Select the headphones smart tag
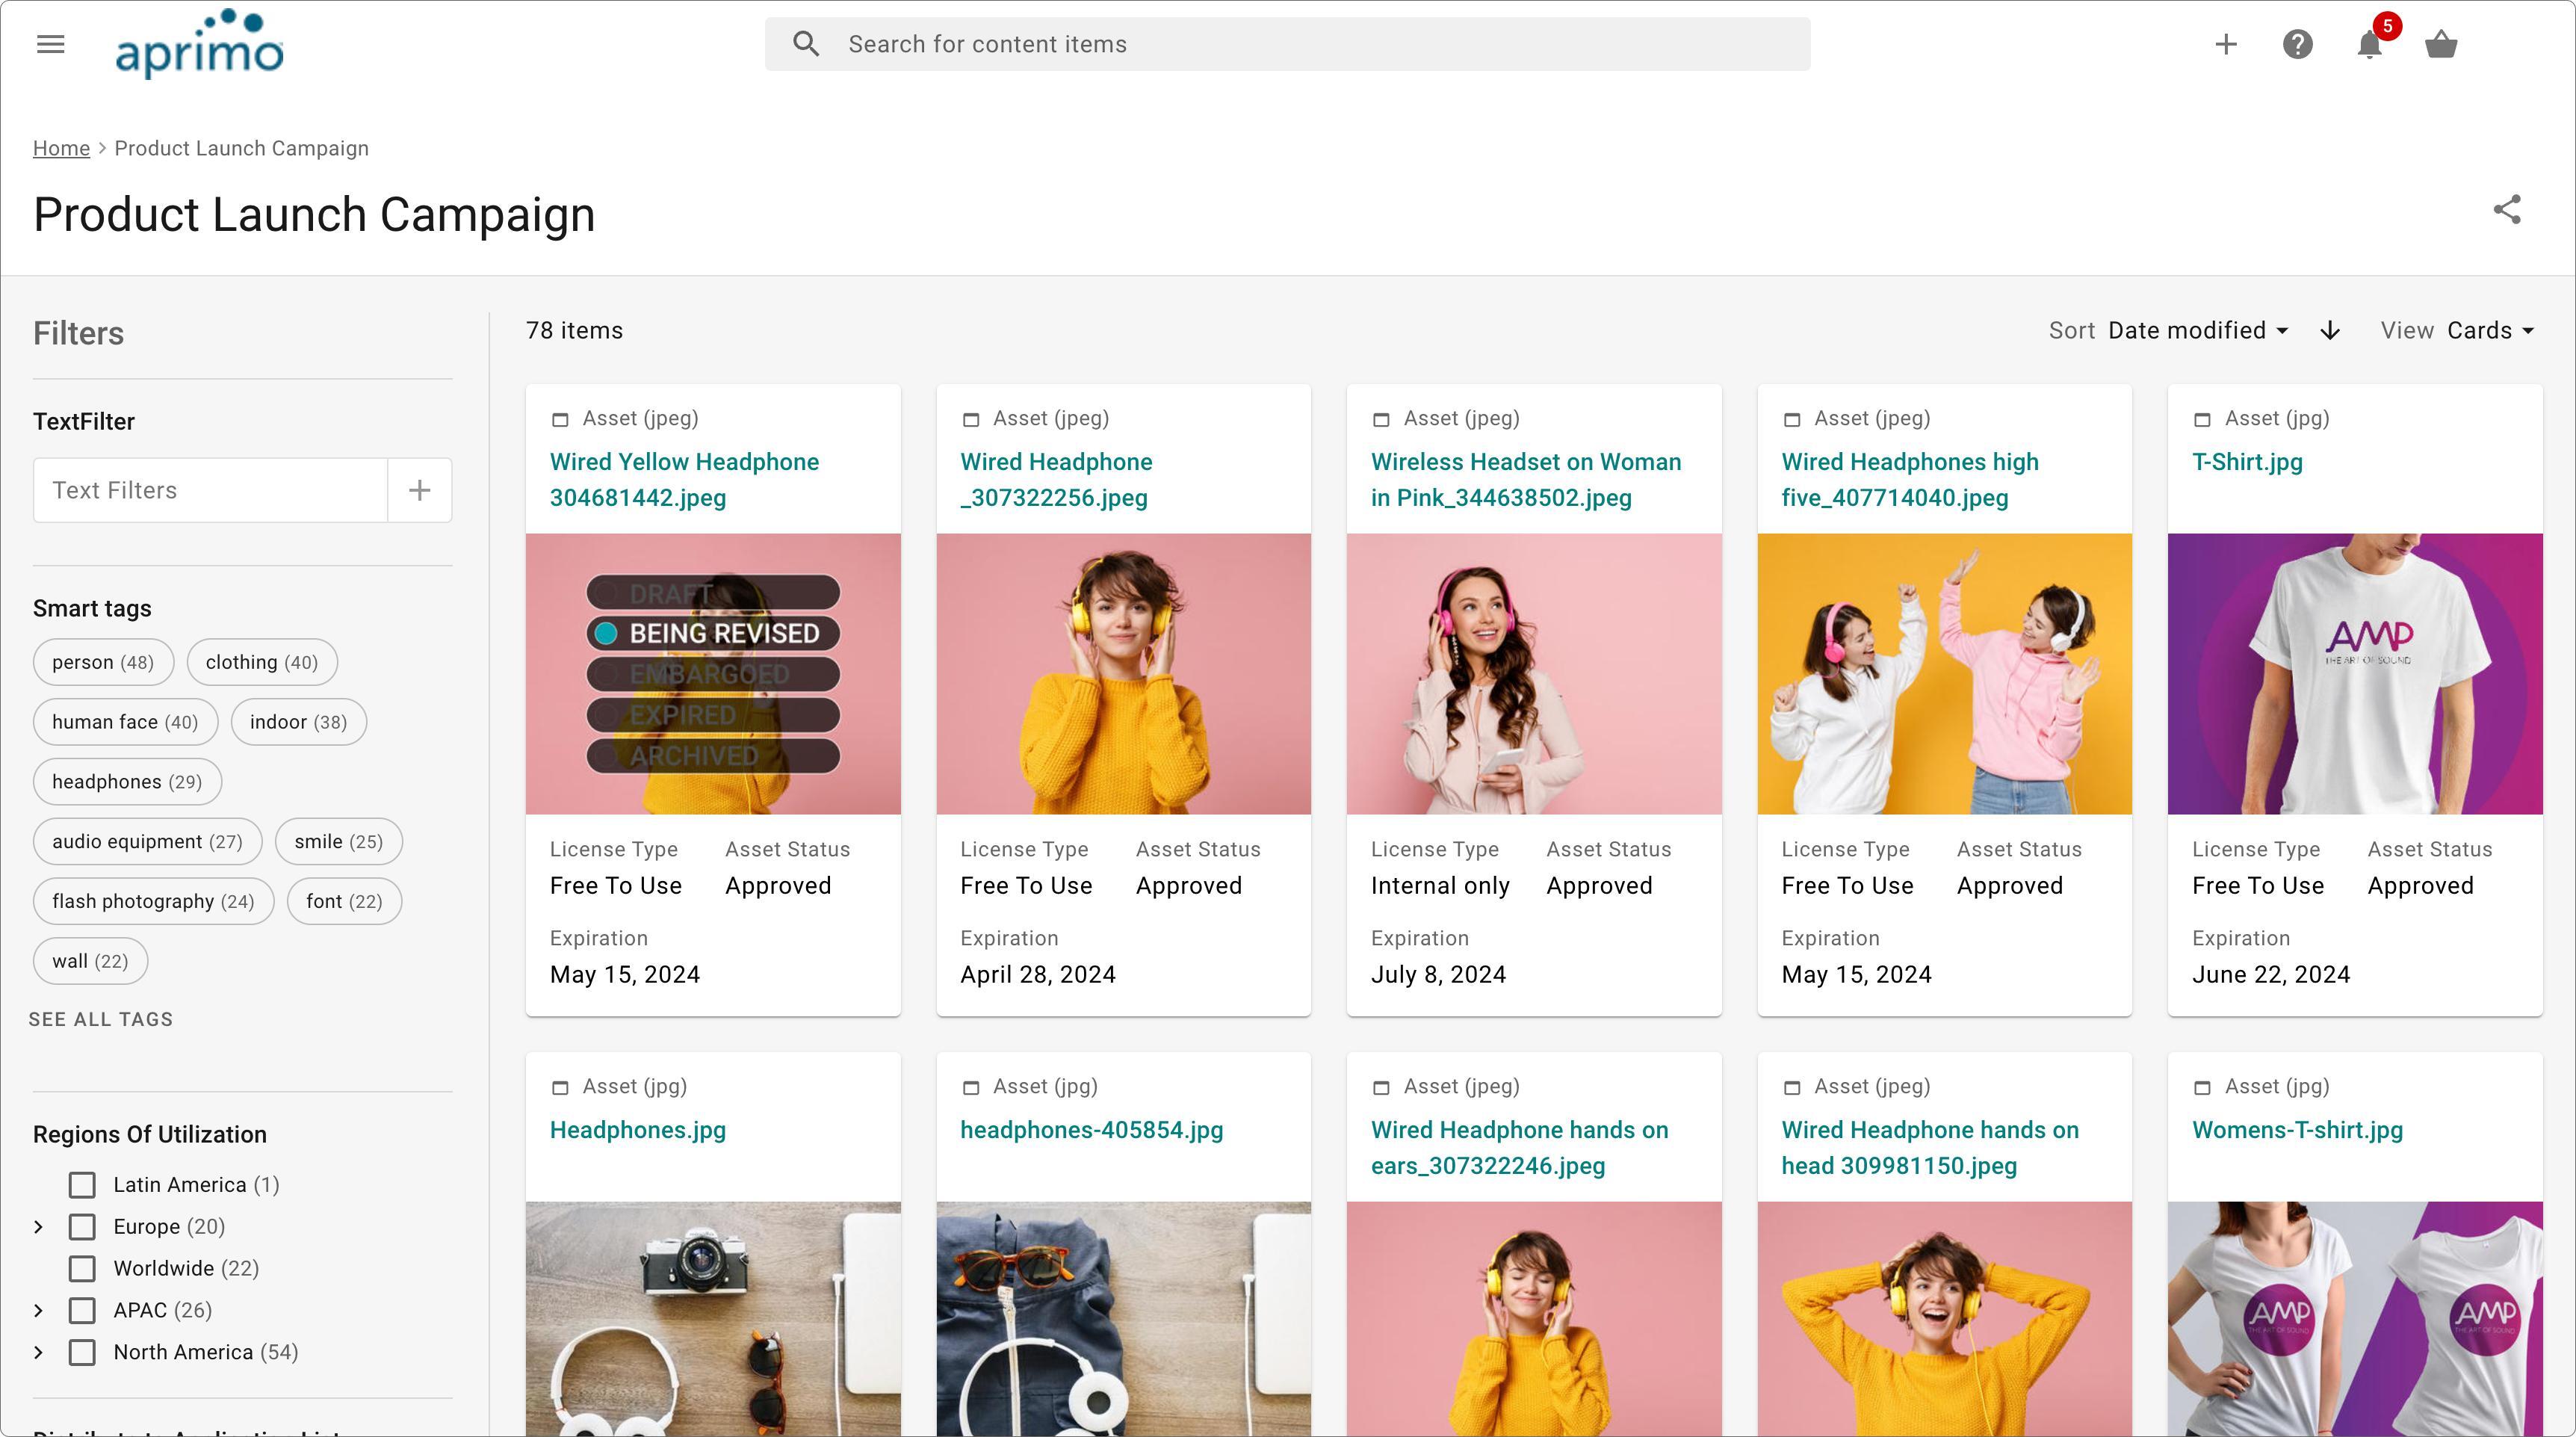 pos(127,782)
